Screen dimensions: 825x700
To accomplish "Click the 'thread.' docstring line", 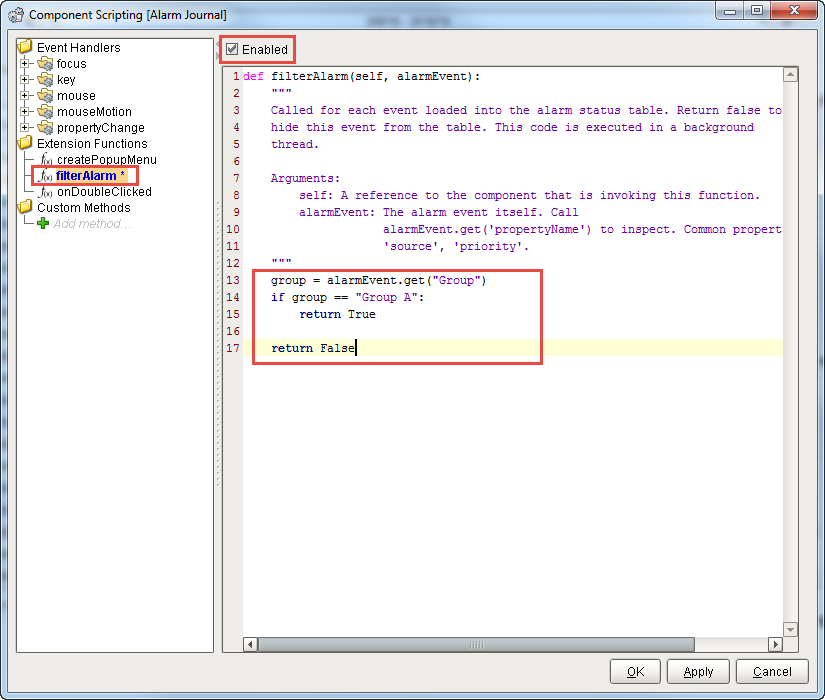I will (295, 144).
